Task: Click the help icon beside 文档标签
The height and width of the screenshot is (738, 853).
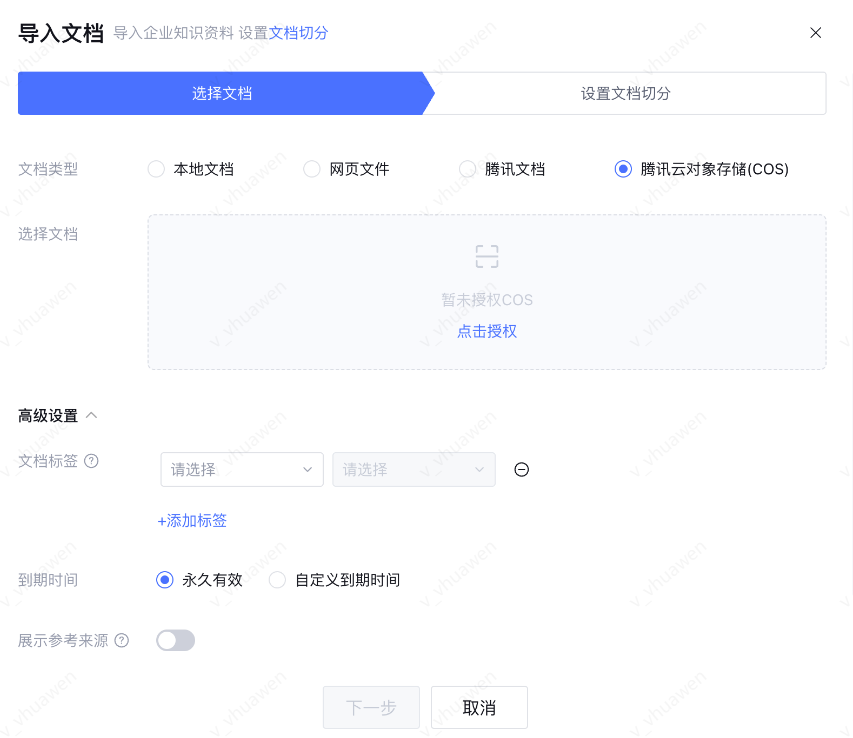Action: [x=92, y=461]
